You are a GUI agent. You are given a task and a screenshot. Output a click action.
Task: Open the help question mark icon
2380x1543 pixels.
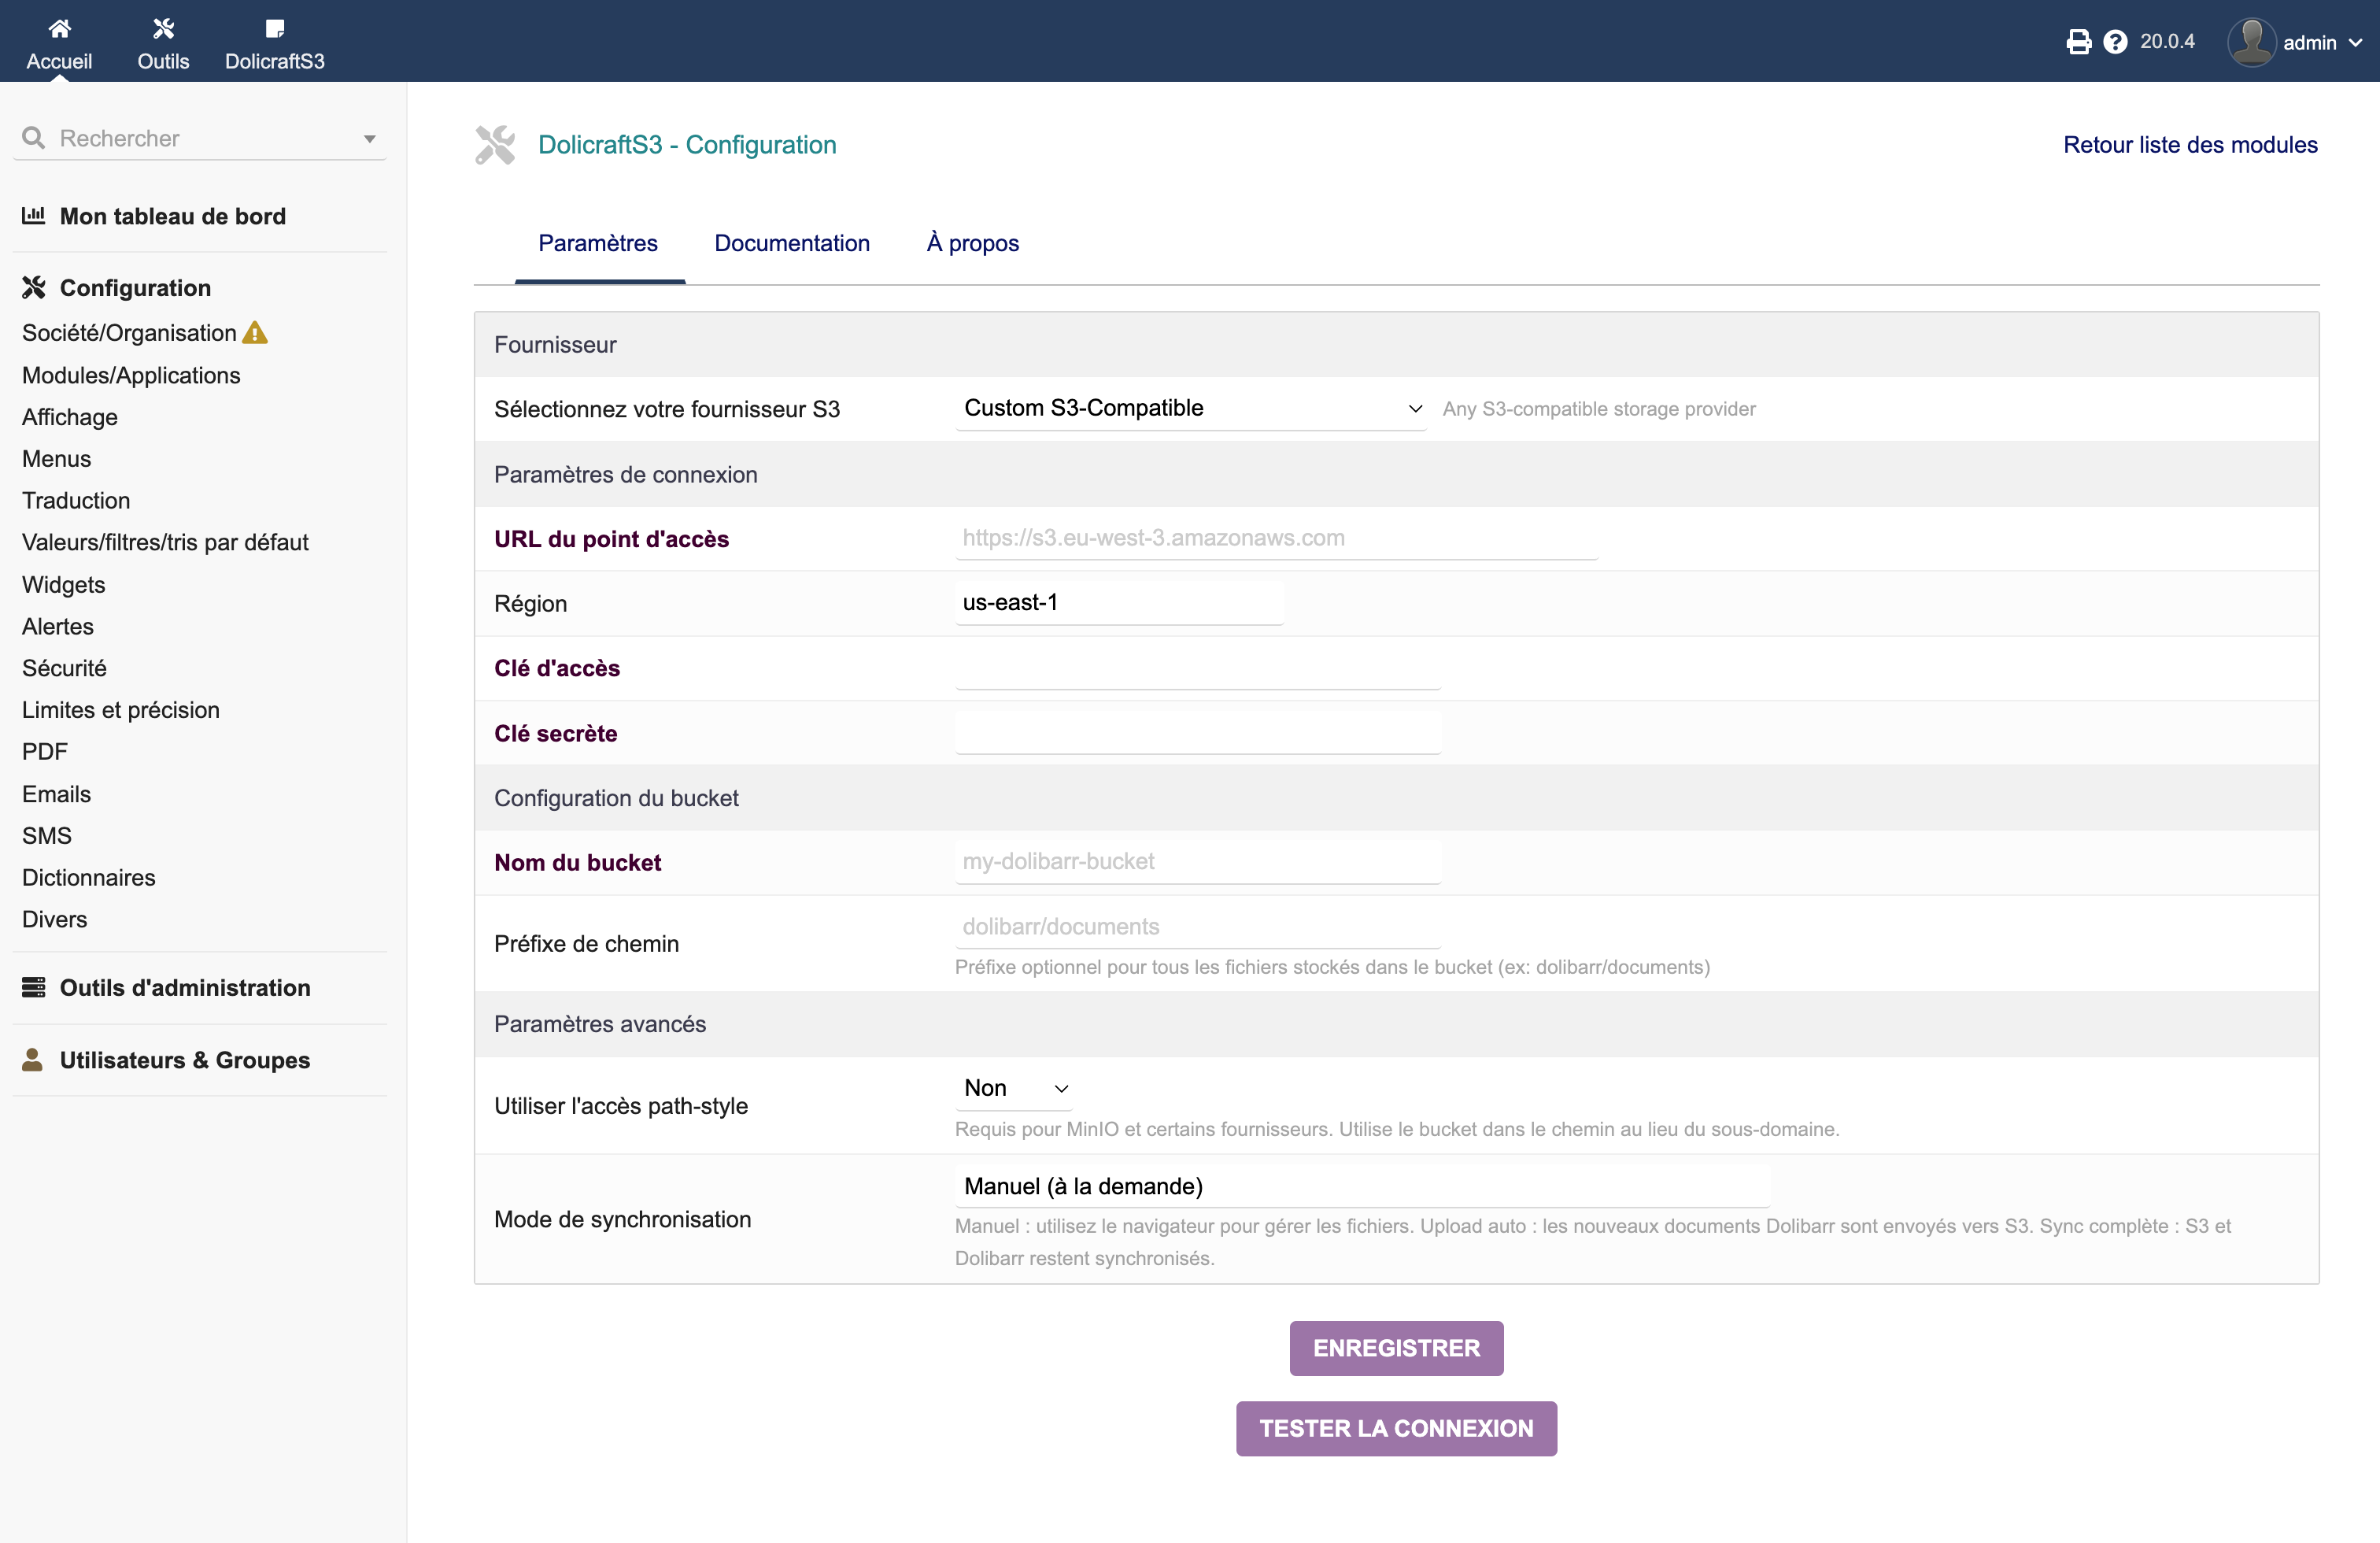(2114, 42)
